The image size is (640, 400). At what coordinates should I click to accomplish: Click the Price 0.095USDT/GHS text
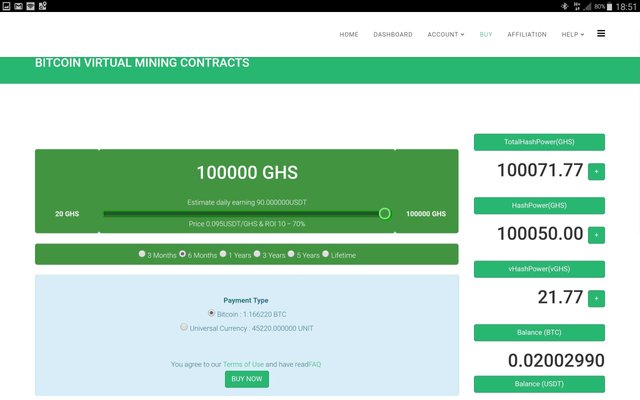pyautogui.click(x=247, y=224)
